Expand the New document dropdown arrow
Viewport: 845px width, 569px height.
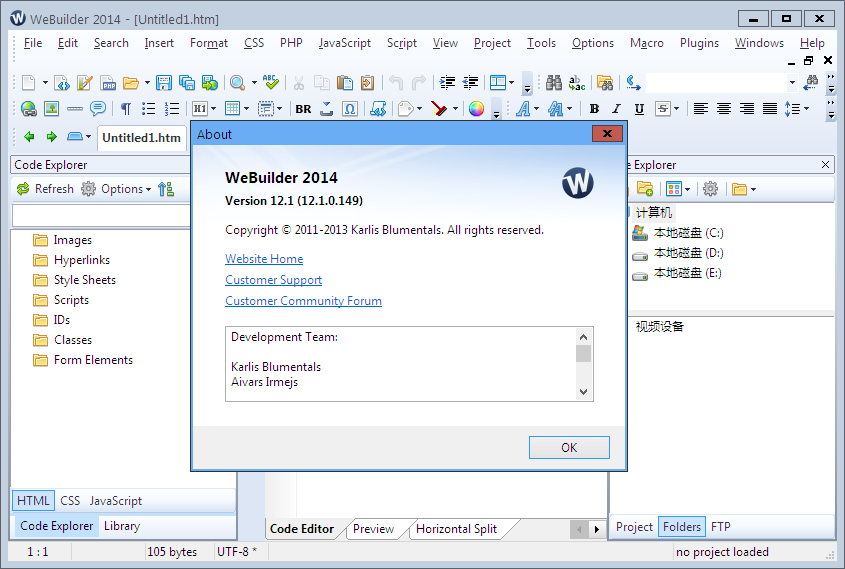click(45, 83)
